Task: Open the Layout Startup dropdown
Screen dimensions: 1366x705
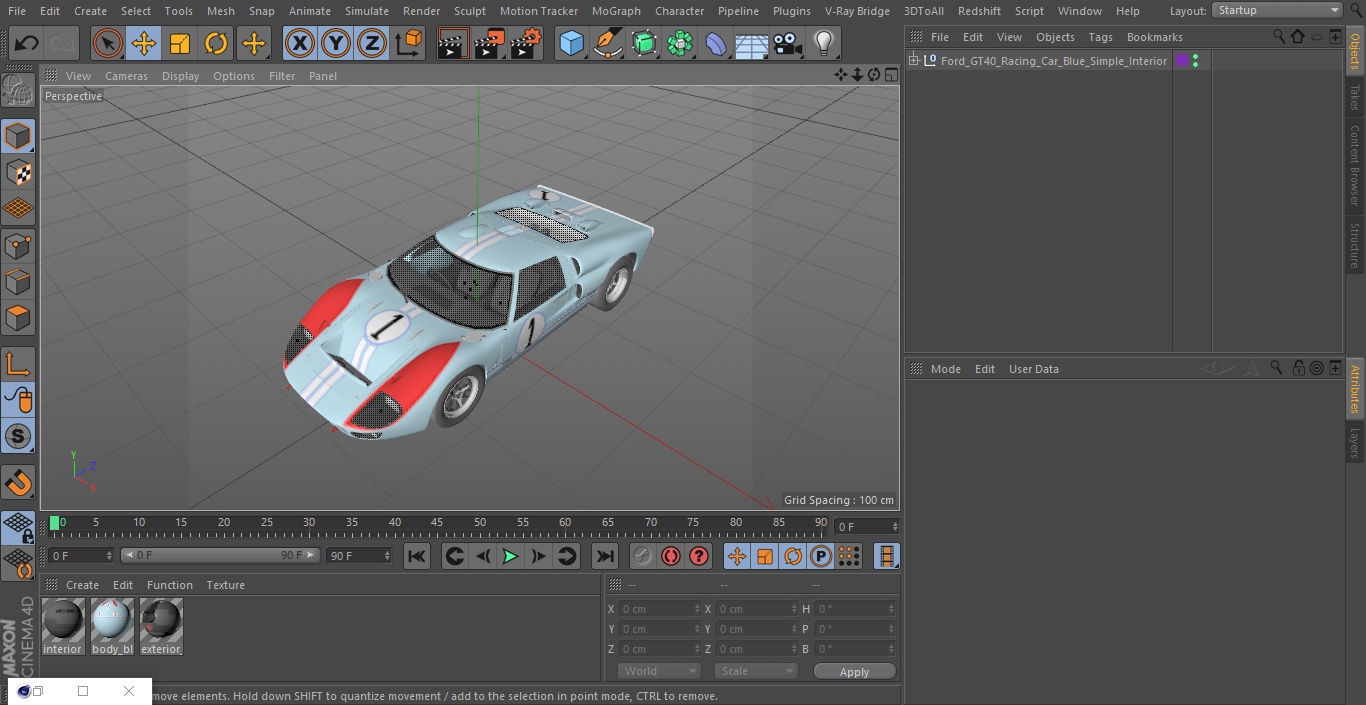Action: (1277, 10)
